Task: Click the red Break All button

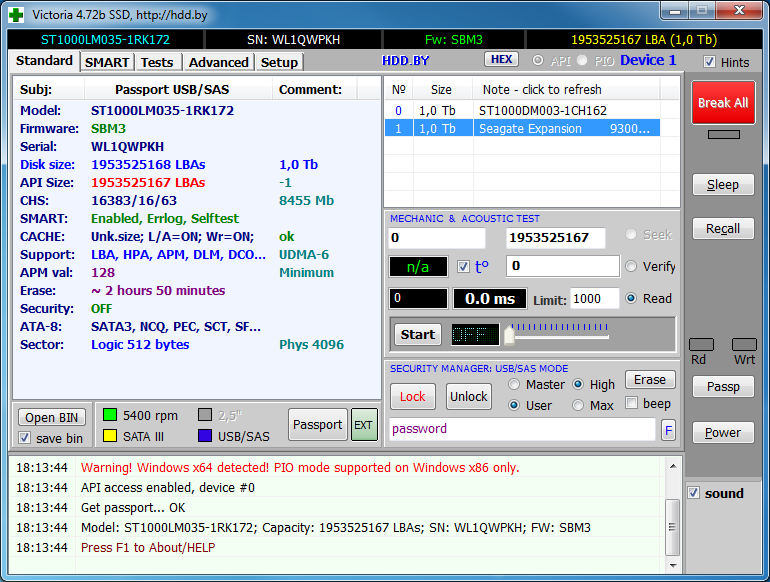Action: (x=722, y=103)
